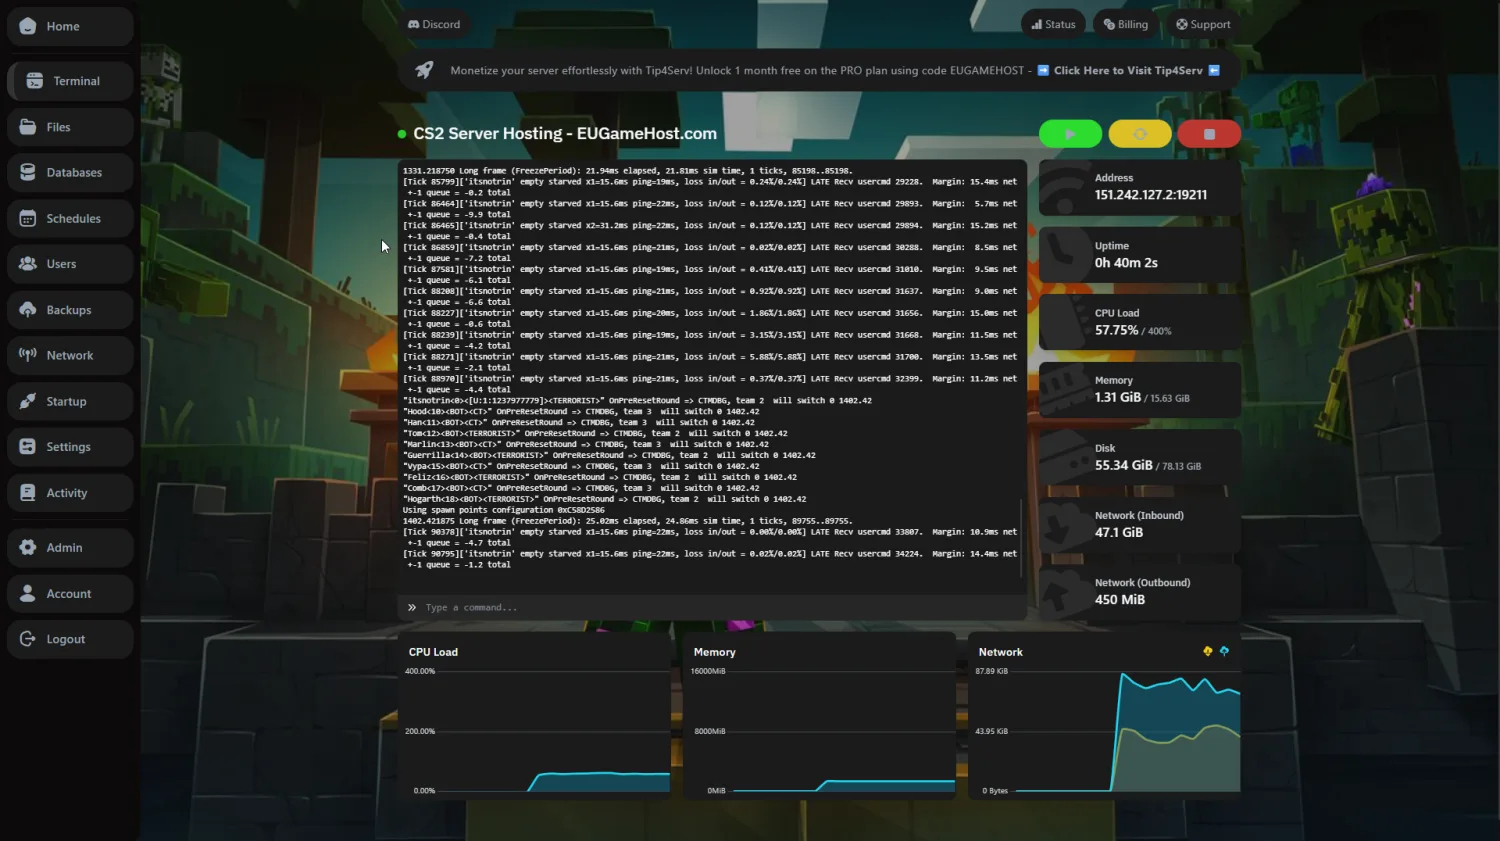This screenshot has height=841, width=1500.
Task: Open Files menu label
Action: click(x=58, y=127)
